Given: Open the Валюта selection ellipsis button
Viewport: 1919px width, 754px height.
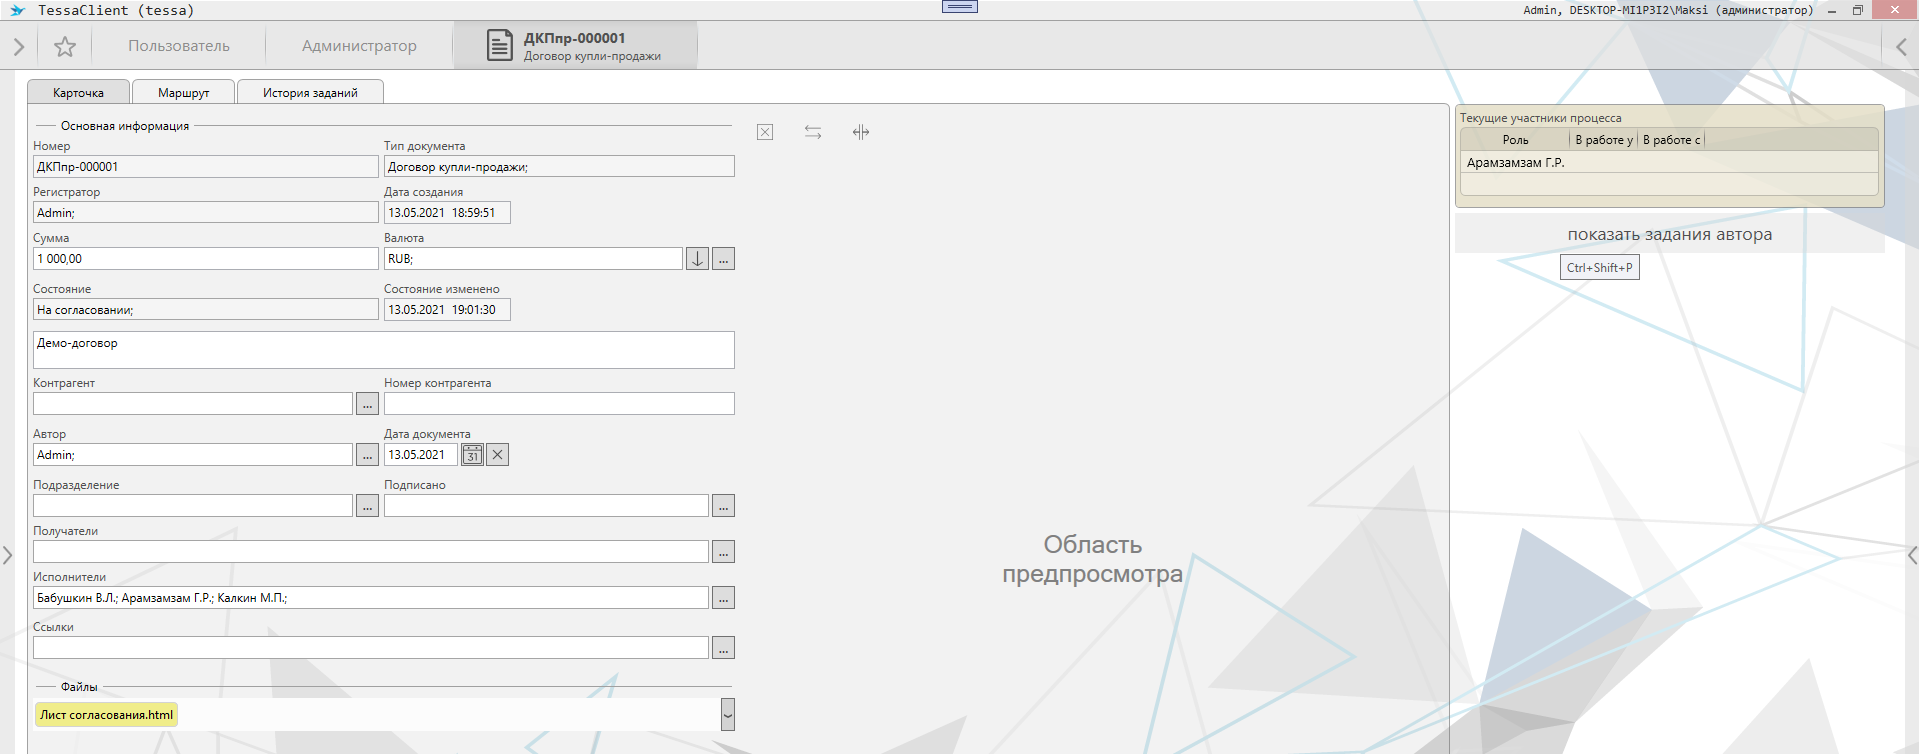Looking at the screenshot, I should pyautogui.click(x=724, y=259).
